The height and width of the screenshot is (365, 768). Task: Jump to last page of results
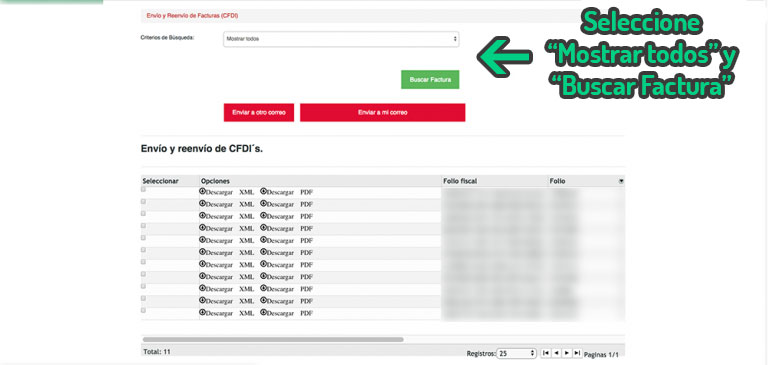[x=577, y=353]
